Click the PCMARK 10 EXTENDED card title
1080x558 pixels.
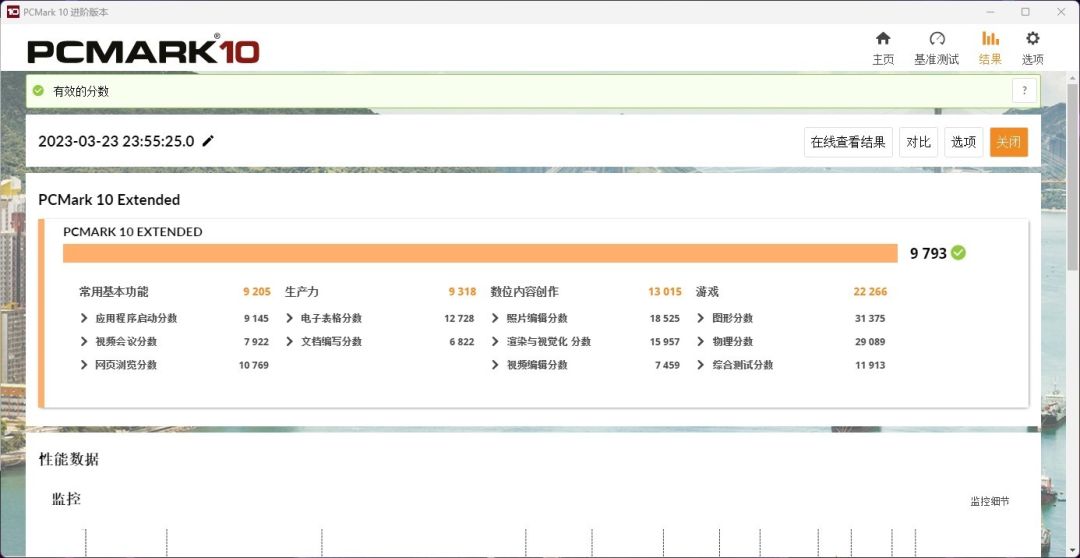pyautogui.click(x=133, y=232)
